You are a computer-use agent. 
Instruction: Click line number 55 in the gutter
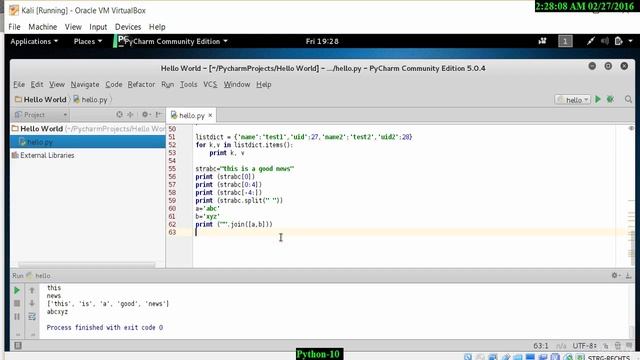tap(172, 169)
